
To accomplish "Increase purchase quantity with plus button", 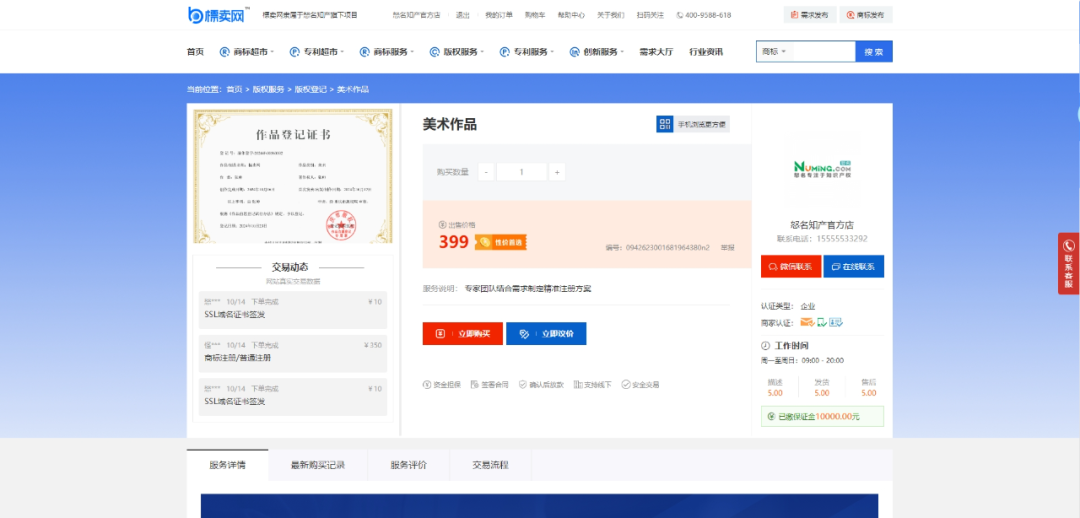I will (x=557, y=172).
